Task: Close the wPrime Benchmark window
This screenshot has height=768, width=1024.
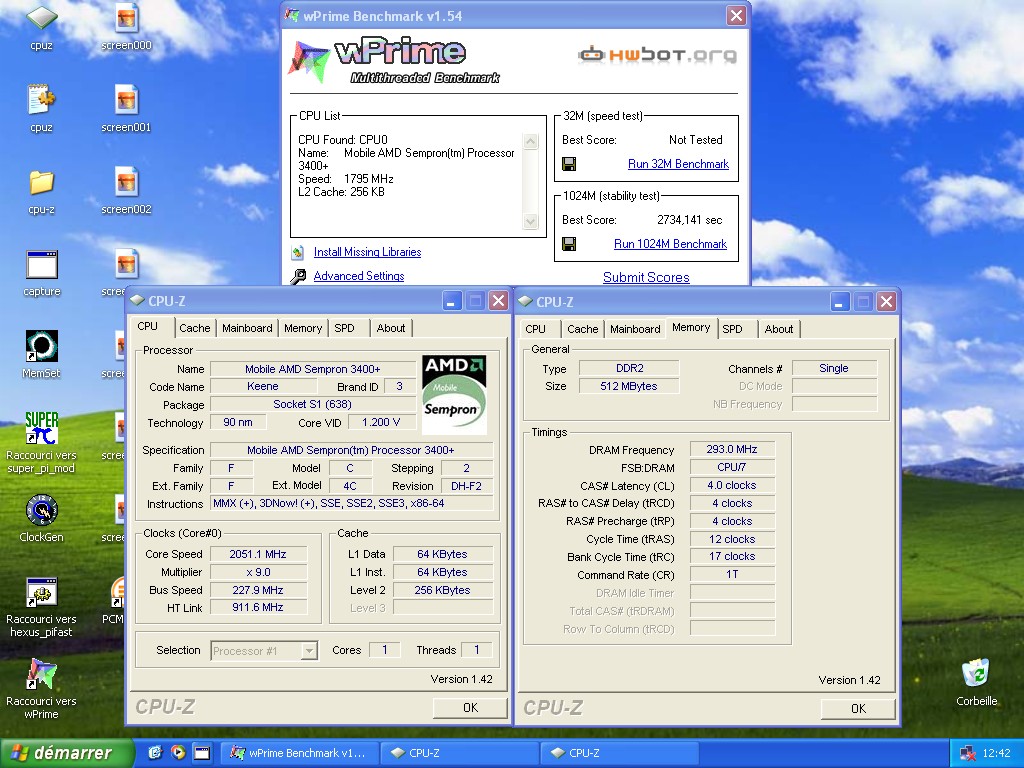Action: [736, 16]
